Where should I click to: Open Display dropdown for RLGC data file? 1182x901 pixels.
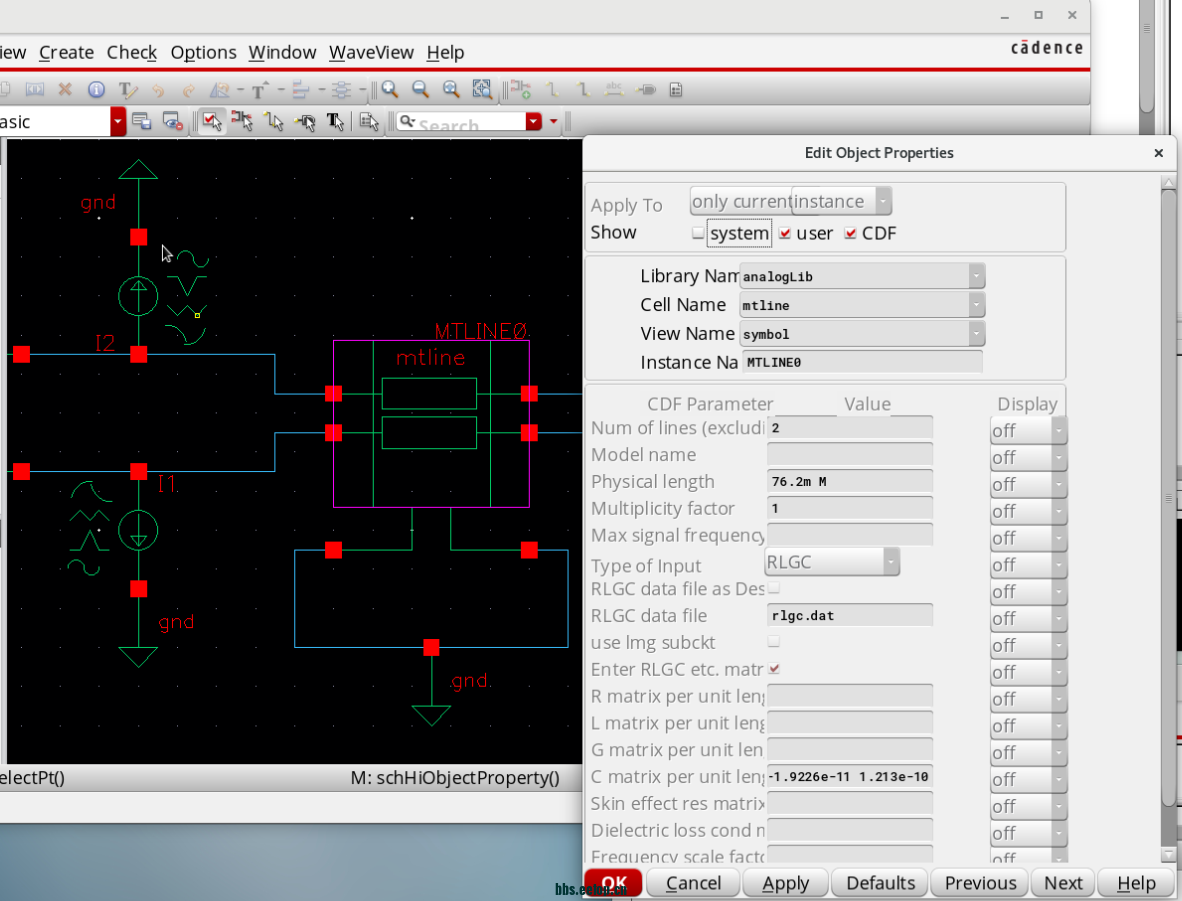click(x=1028, y=618)
